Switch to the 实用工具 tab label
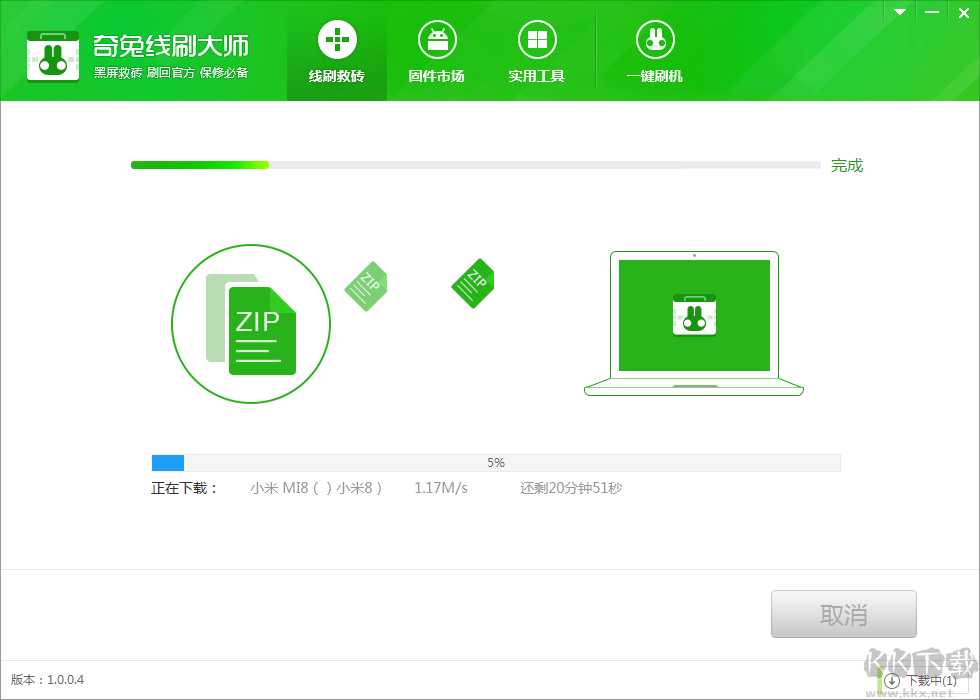This screenshot has height=700, width=980. (537, 77)
